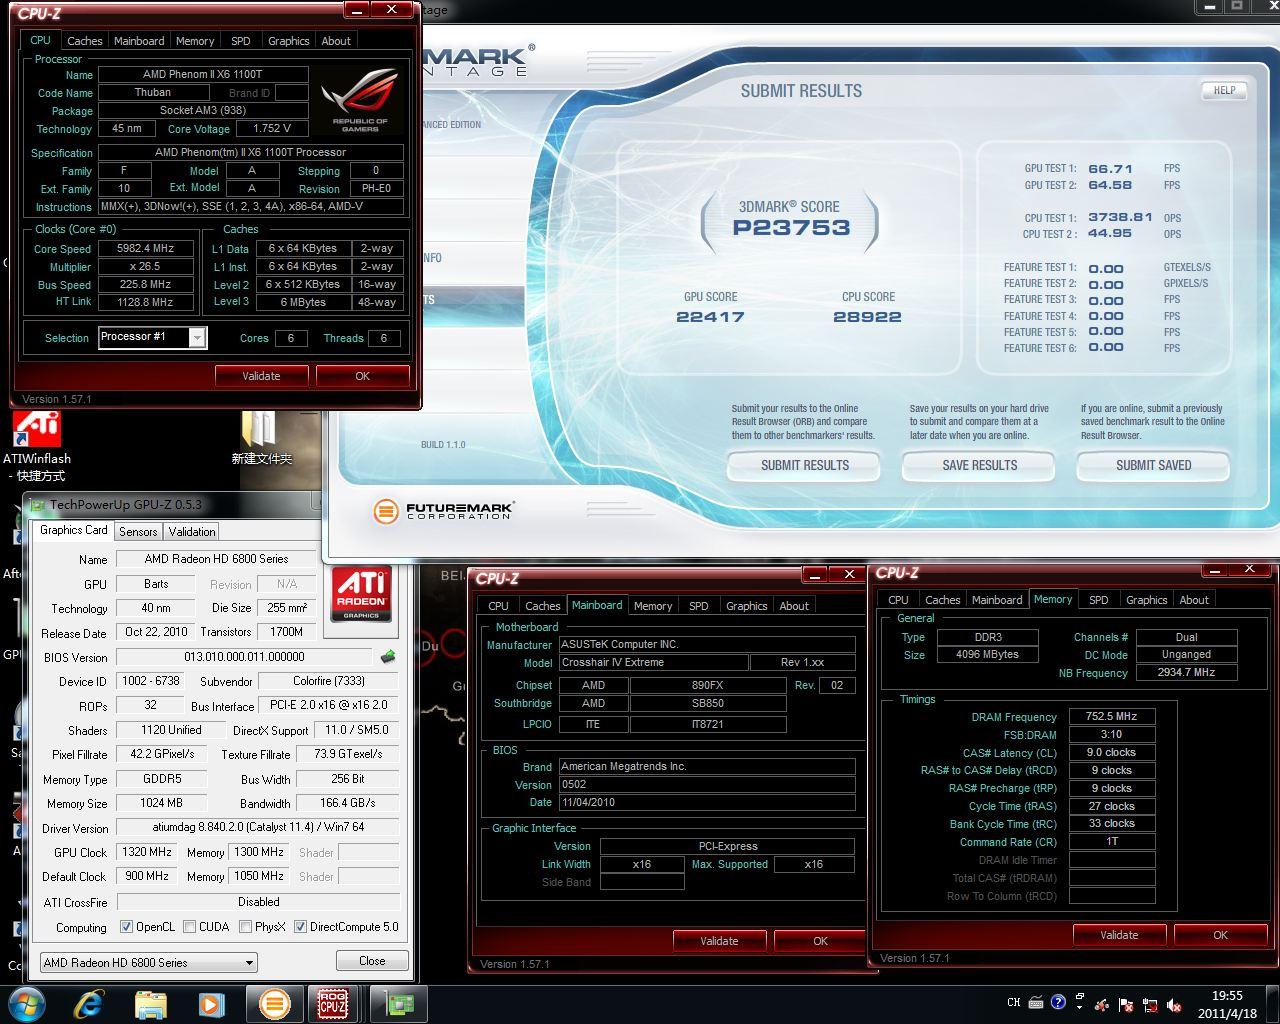Switch to GPU-Z taskbar button
This screenshot has width=1280, height=1024.
(x=400, y=1003)
